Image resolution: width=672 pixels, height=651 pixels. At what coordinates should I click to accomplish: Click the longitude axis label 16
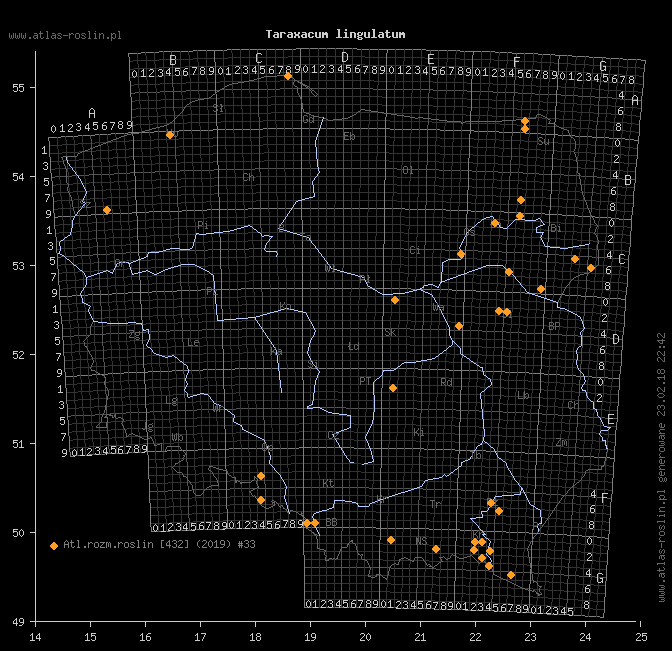point(145,637)
